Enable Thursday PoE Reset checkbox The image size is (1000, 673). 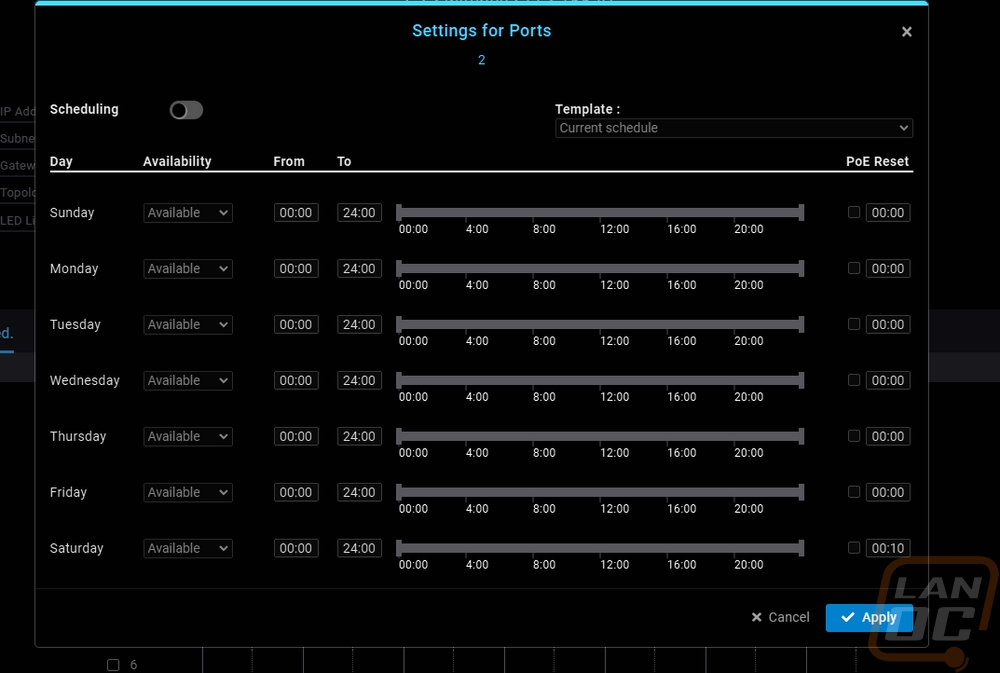coord(853,436)
